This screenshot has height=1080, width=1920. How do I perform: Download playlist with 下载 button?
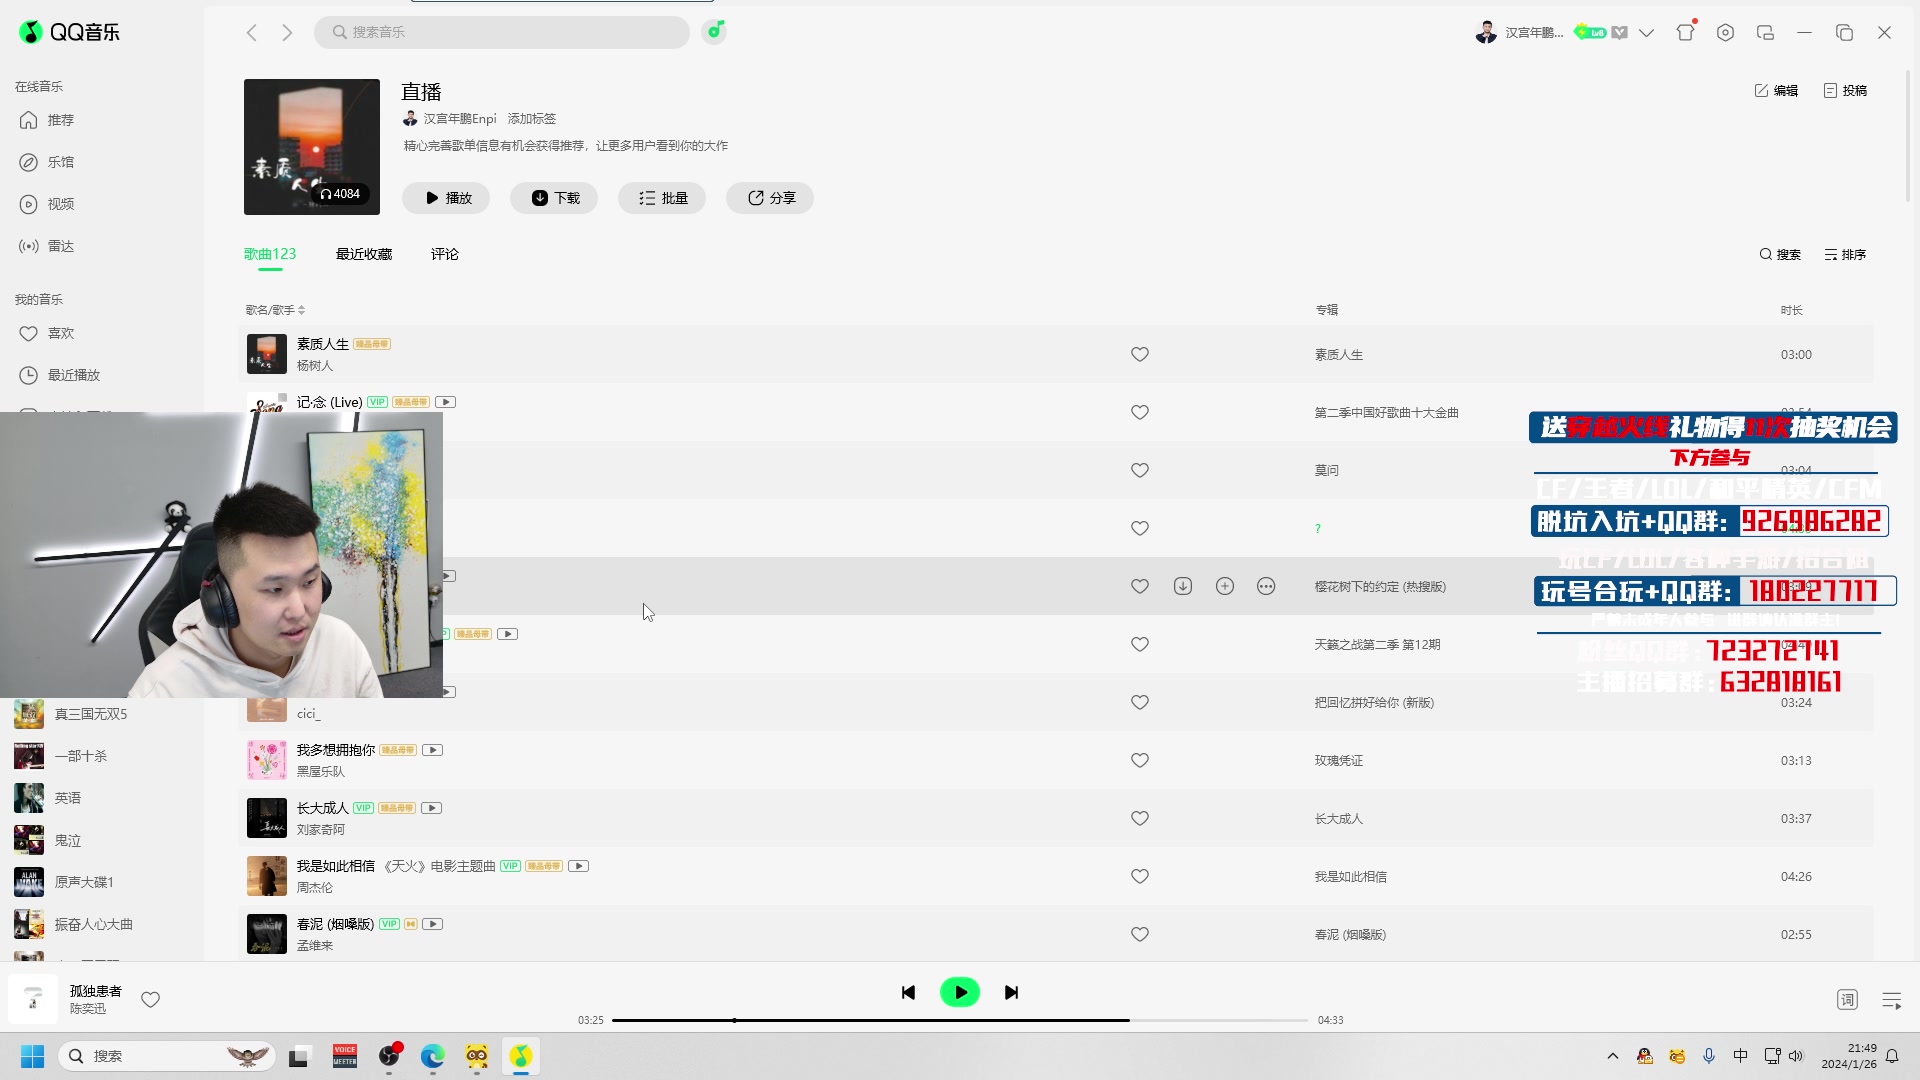(x=554, y=198)
